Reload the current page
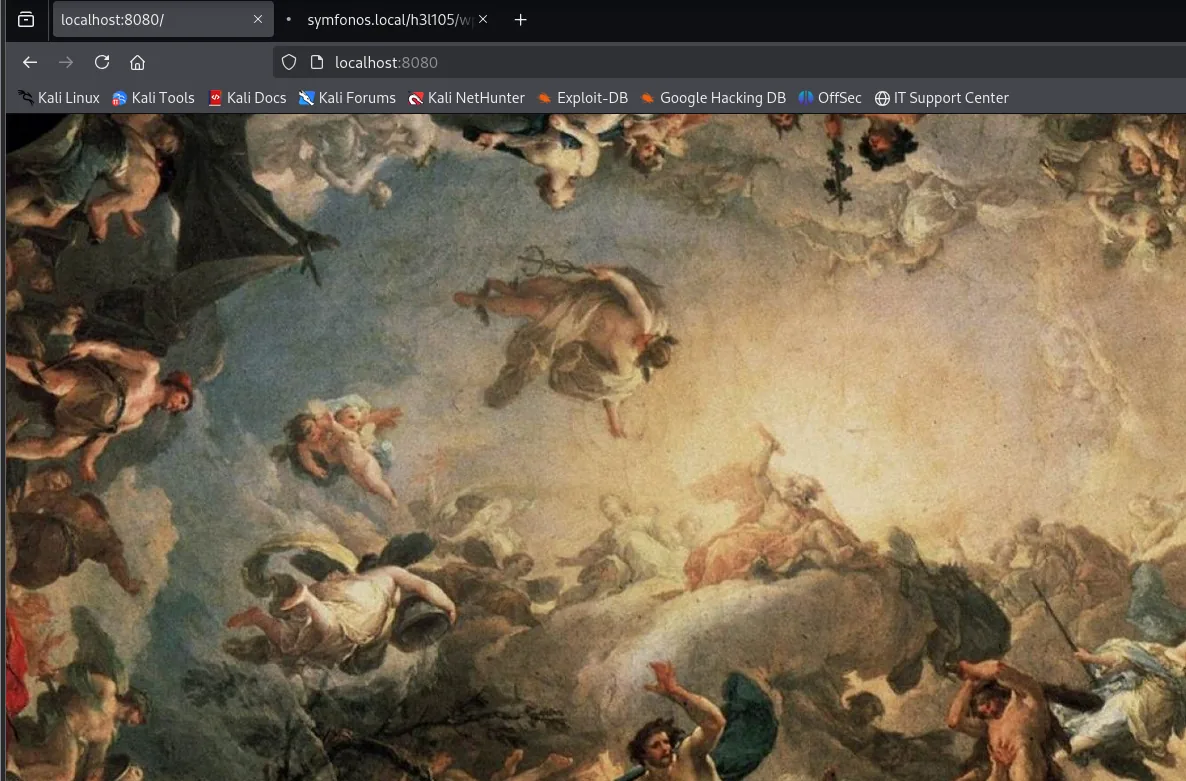The width and height of the screenshot is (1186, 781). pyautogui.click(x=102, y=63)
